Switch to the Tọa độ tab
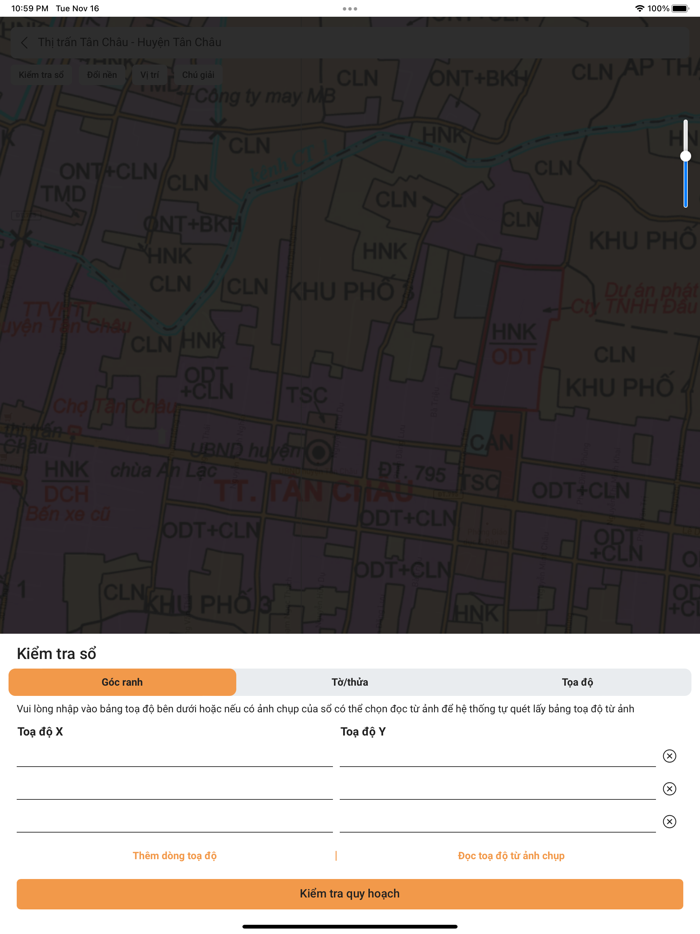The width and height of the screenshot is (700, 934). tap(577, 682)
